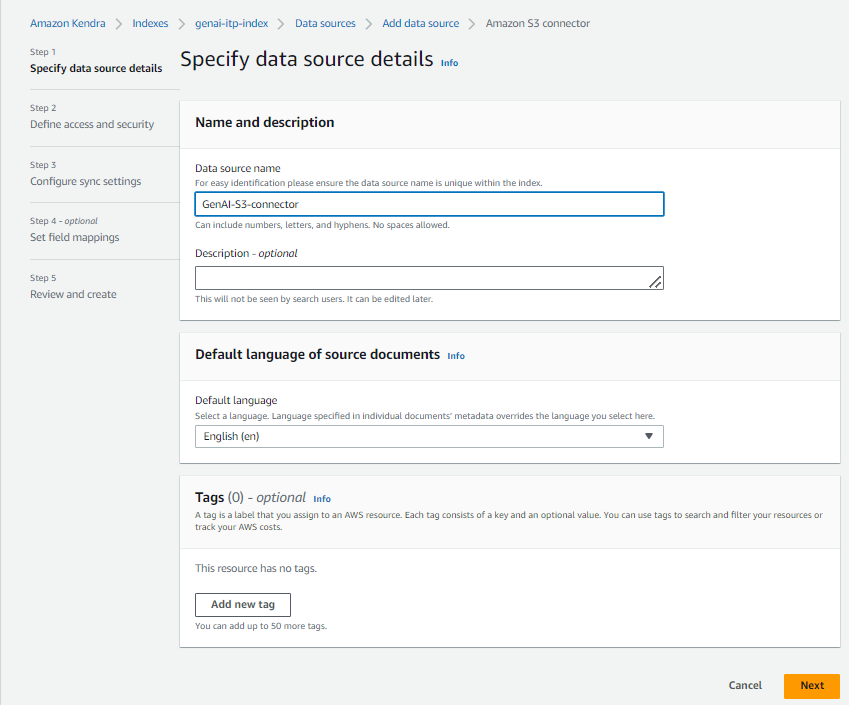The image size is (849, 705).
Task: Click the Description text area
Action: [420, 278]
